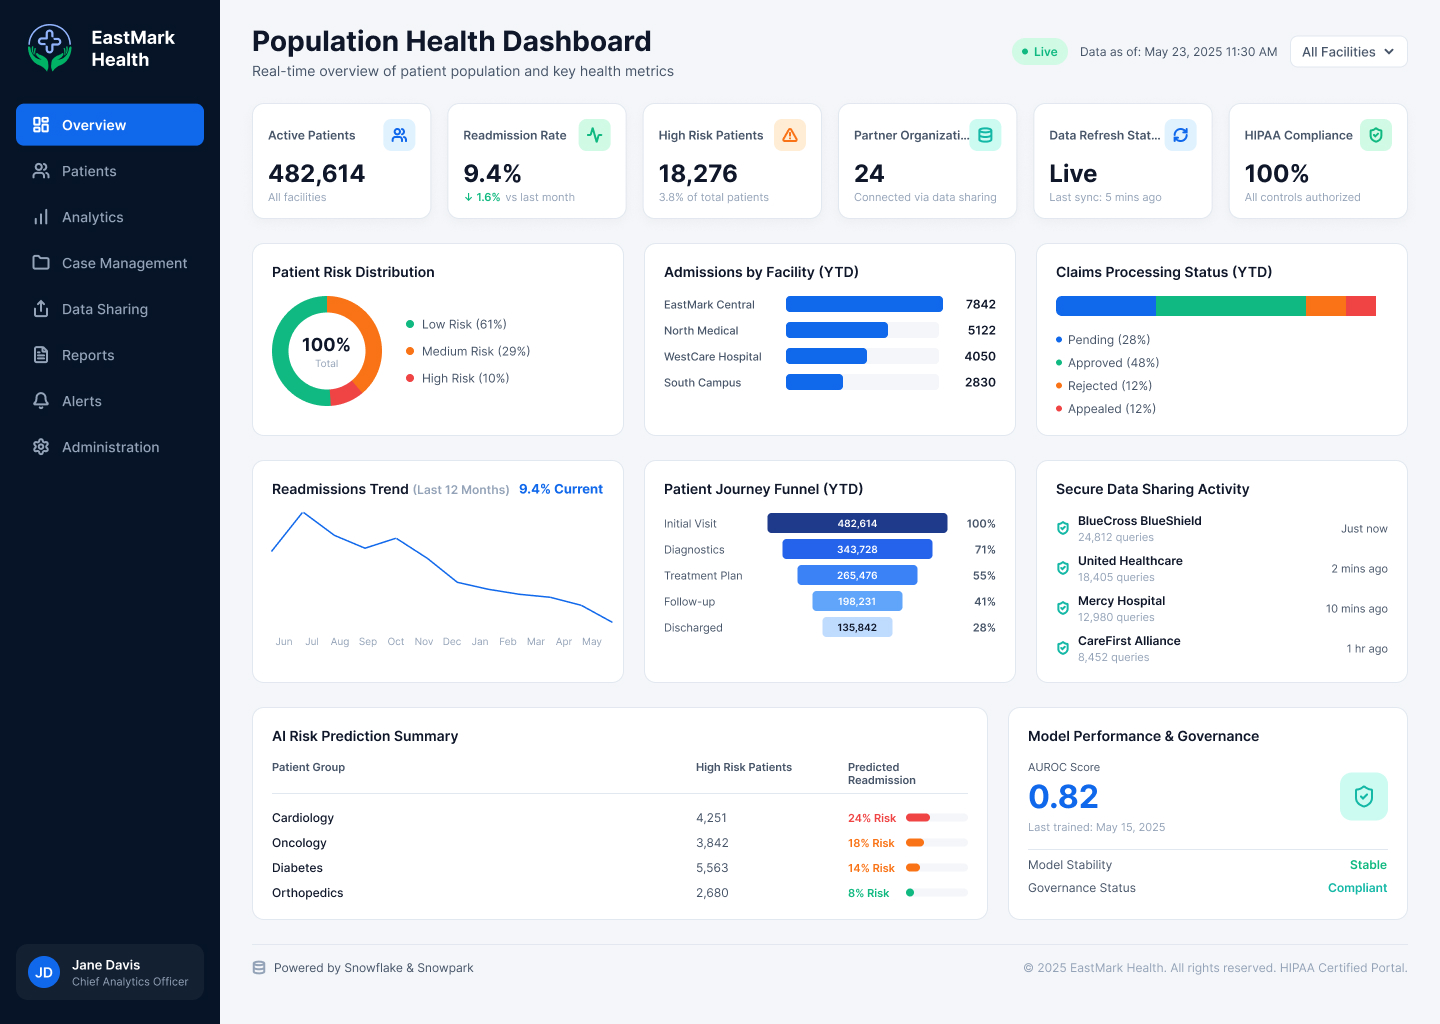This screenshot has width=1440, height=1024.
Task: Click the Live status badge
Action: click(1040, 52)
